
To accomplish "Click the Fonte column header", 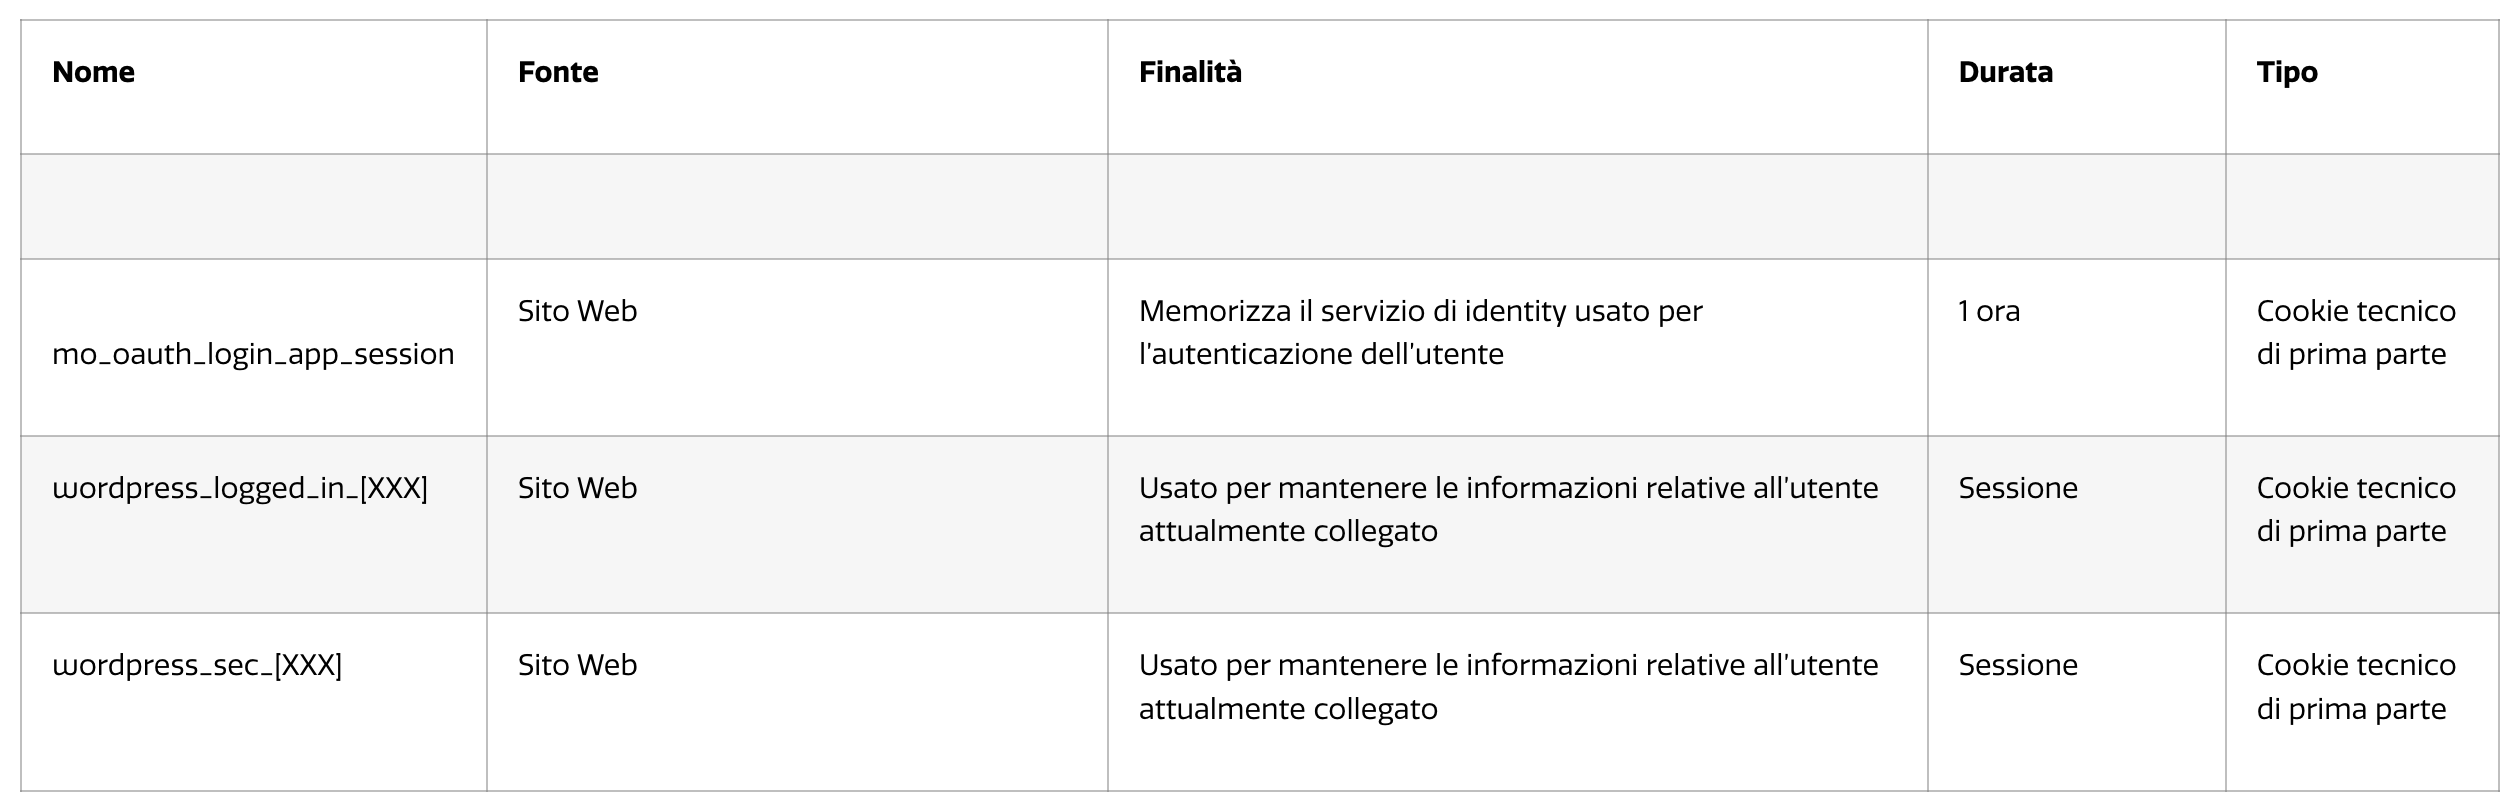I will tap(558, 72).
